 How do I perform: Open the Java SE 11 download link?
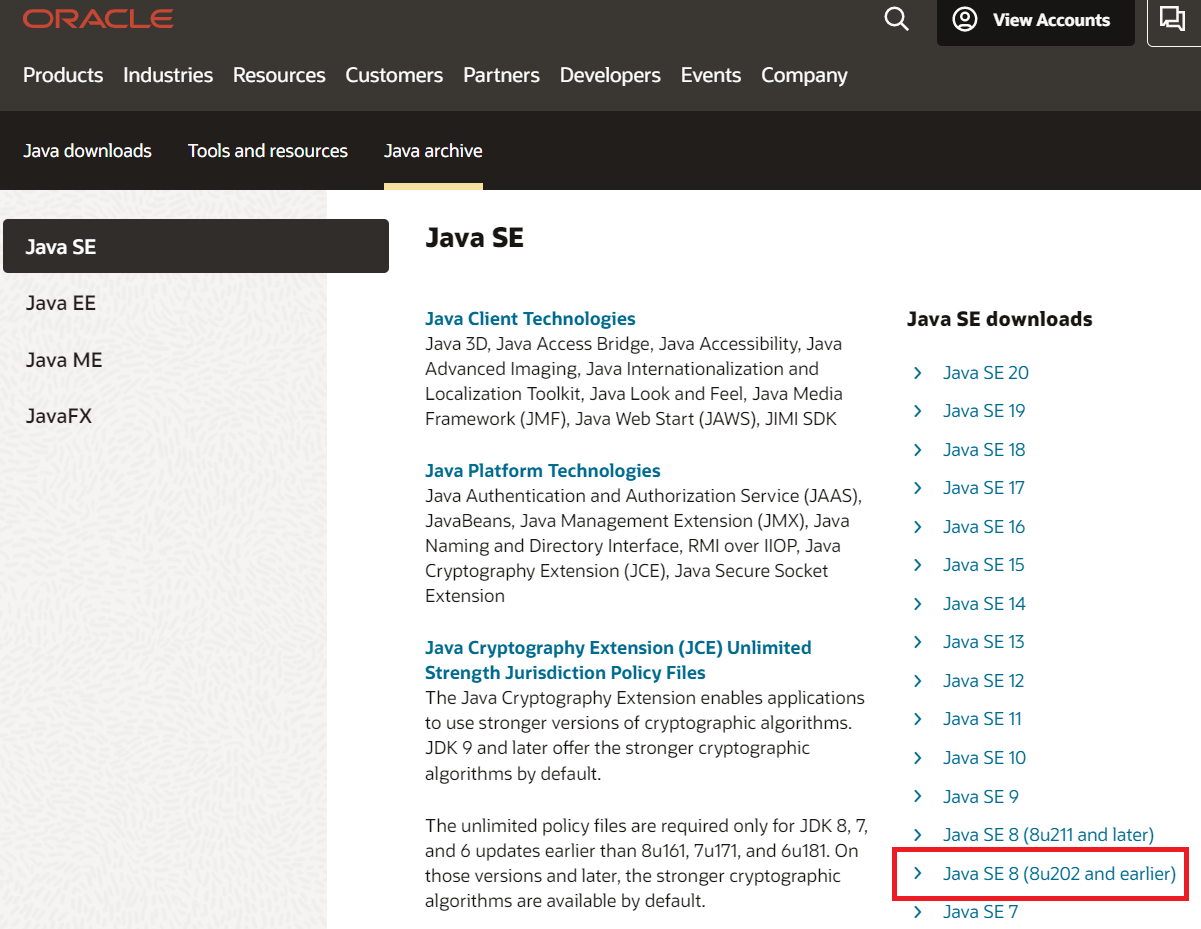pos(982,719)
